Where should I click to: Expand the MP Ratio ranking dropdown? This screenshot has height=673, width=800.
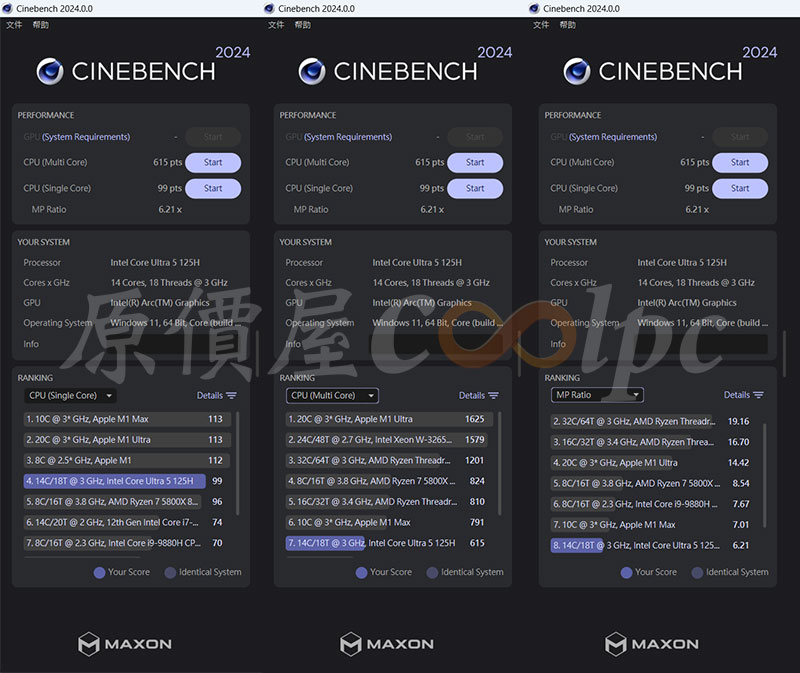point(597,395)
